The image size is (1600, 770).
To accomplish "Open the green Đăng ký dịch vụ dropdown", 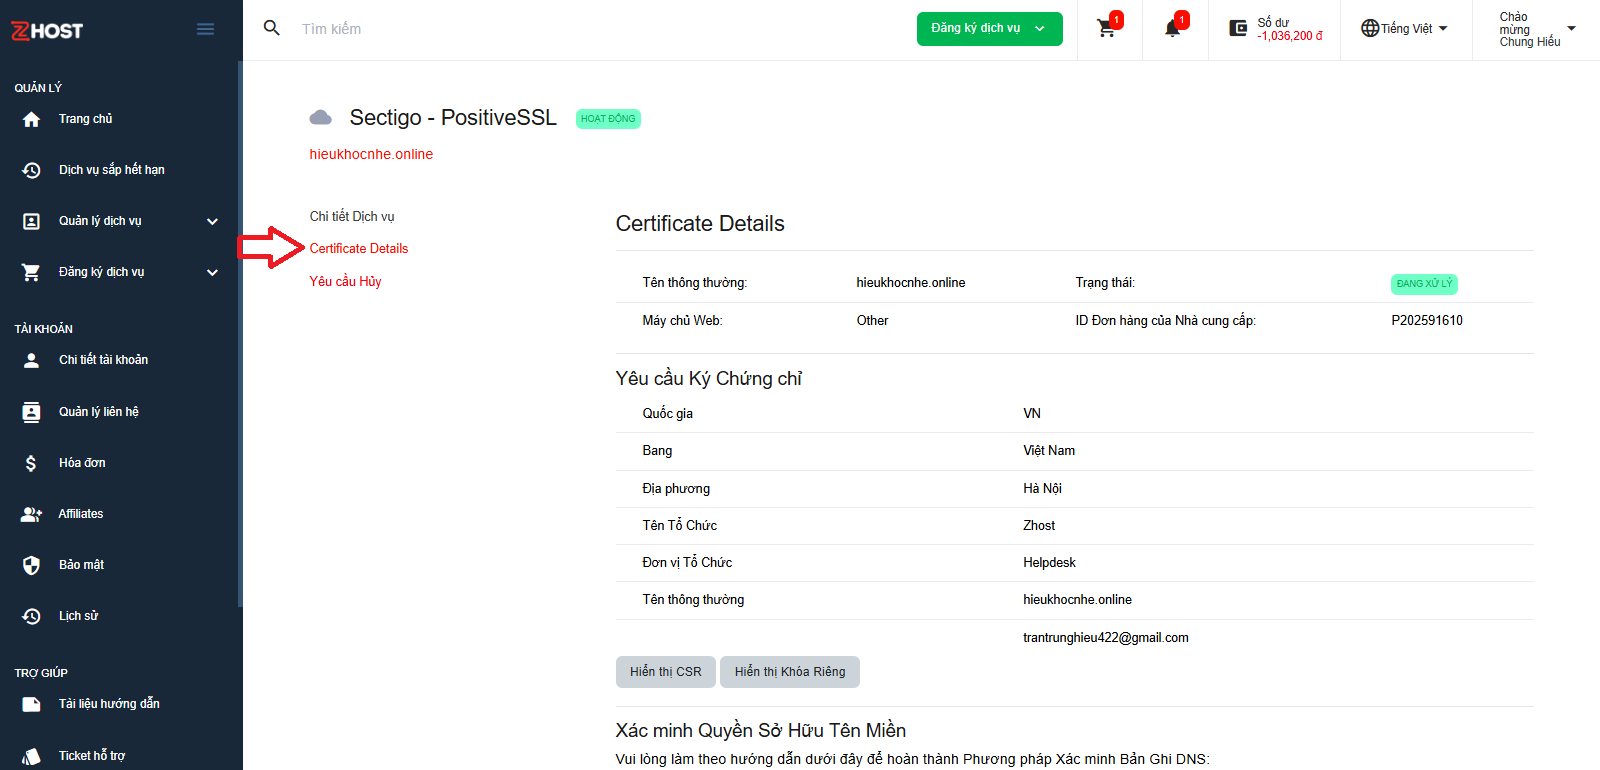I will point(989,28).
